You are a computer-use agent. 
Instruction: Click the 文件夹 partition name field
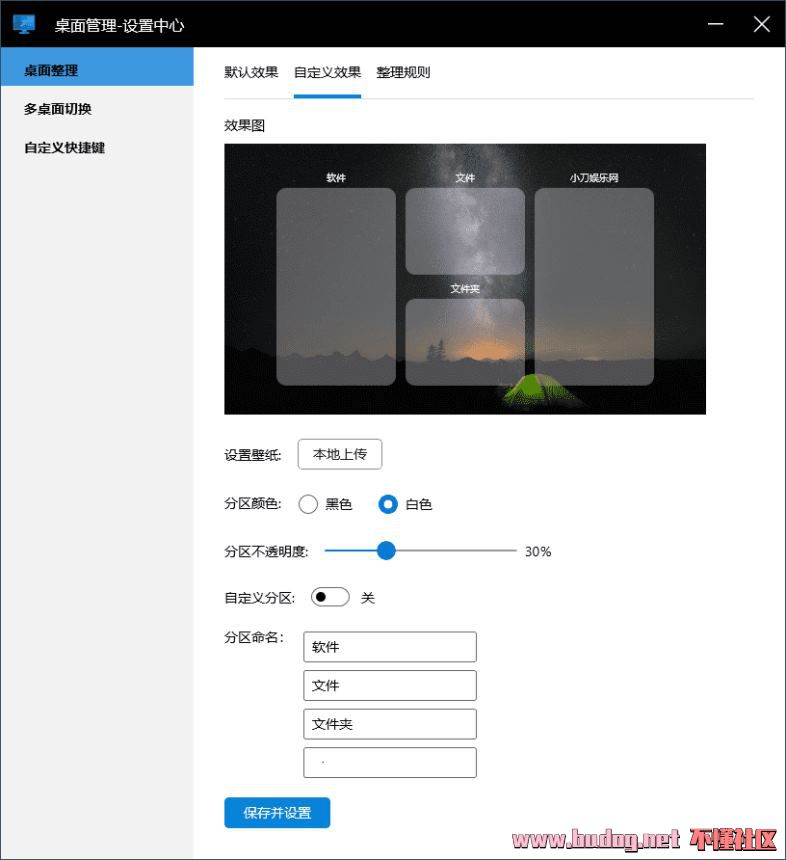[390, 724]
